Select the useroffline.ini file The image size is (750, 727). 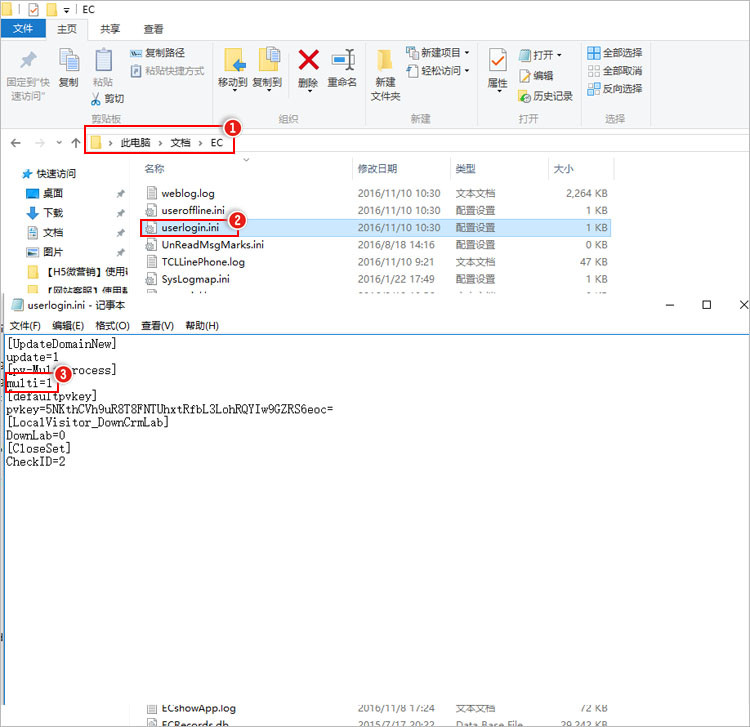(x=193, y=210)
